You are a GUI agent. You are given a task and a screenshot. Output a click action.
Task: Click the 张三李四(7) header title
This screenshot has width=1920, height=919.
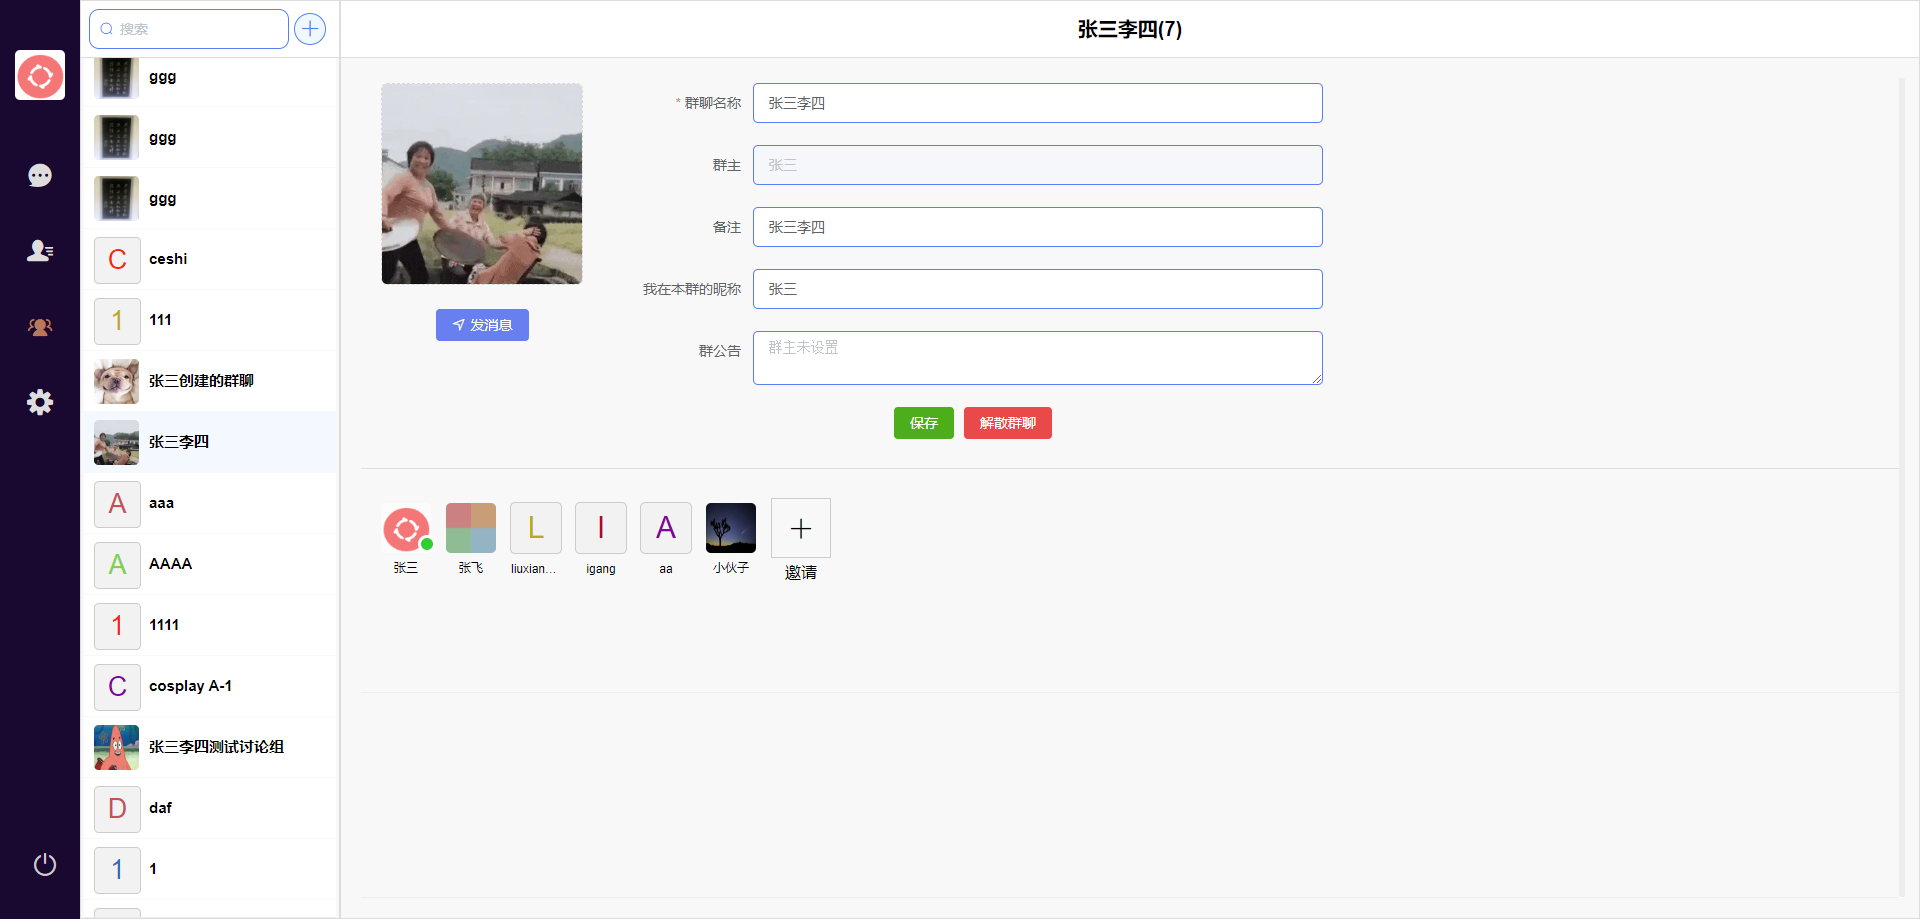point(1130,29)
